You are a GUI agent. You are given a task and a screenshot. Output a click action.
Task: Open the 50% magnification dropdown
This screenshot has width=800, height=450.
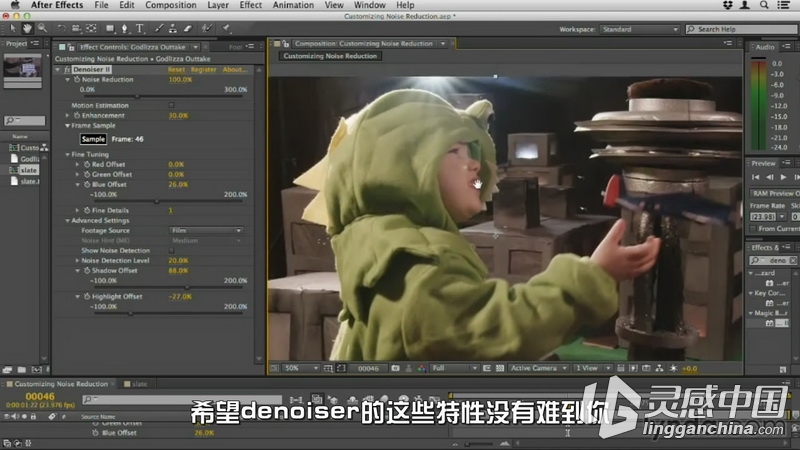point(301,368)
